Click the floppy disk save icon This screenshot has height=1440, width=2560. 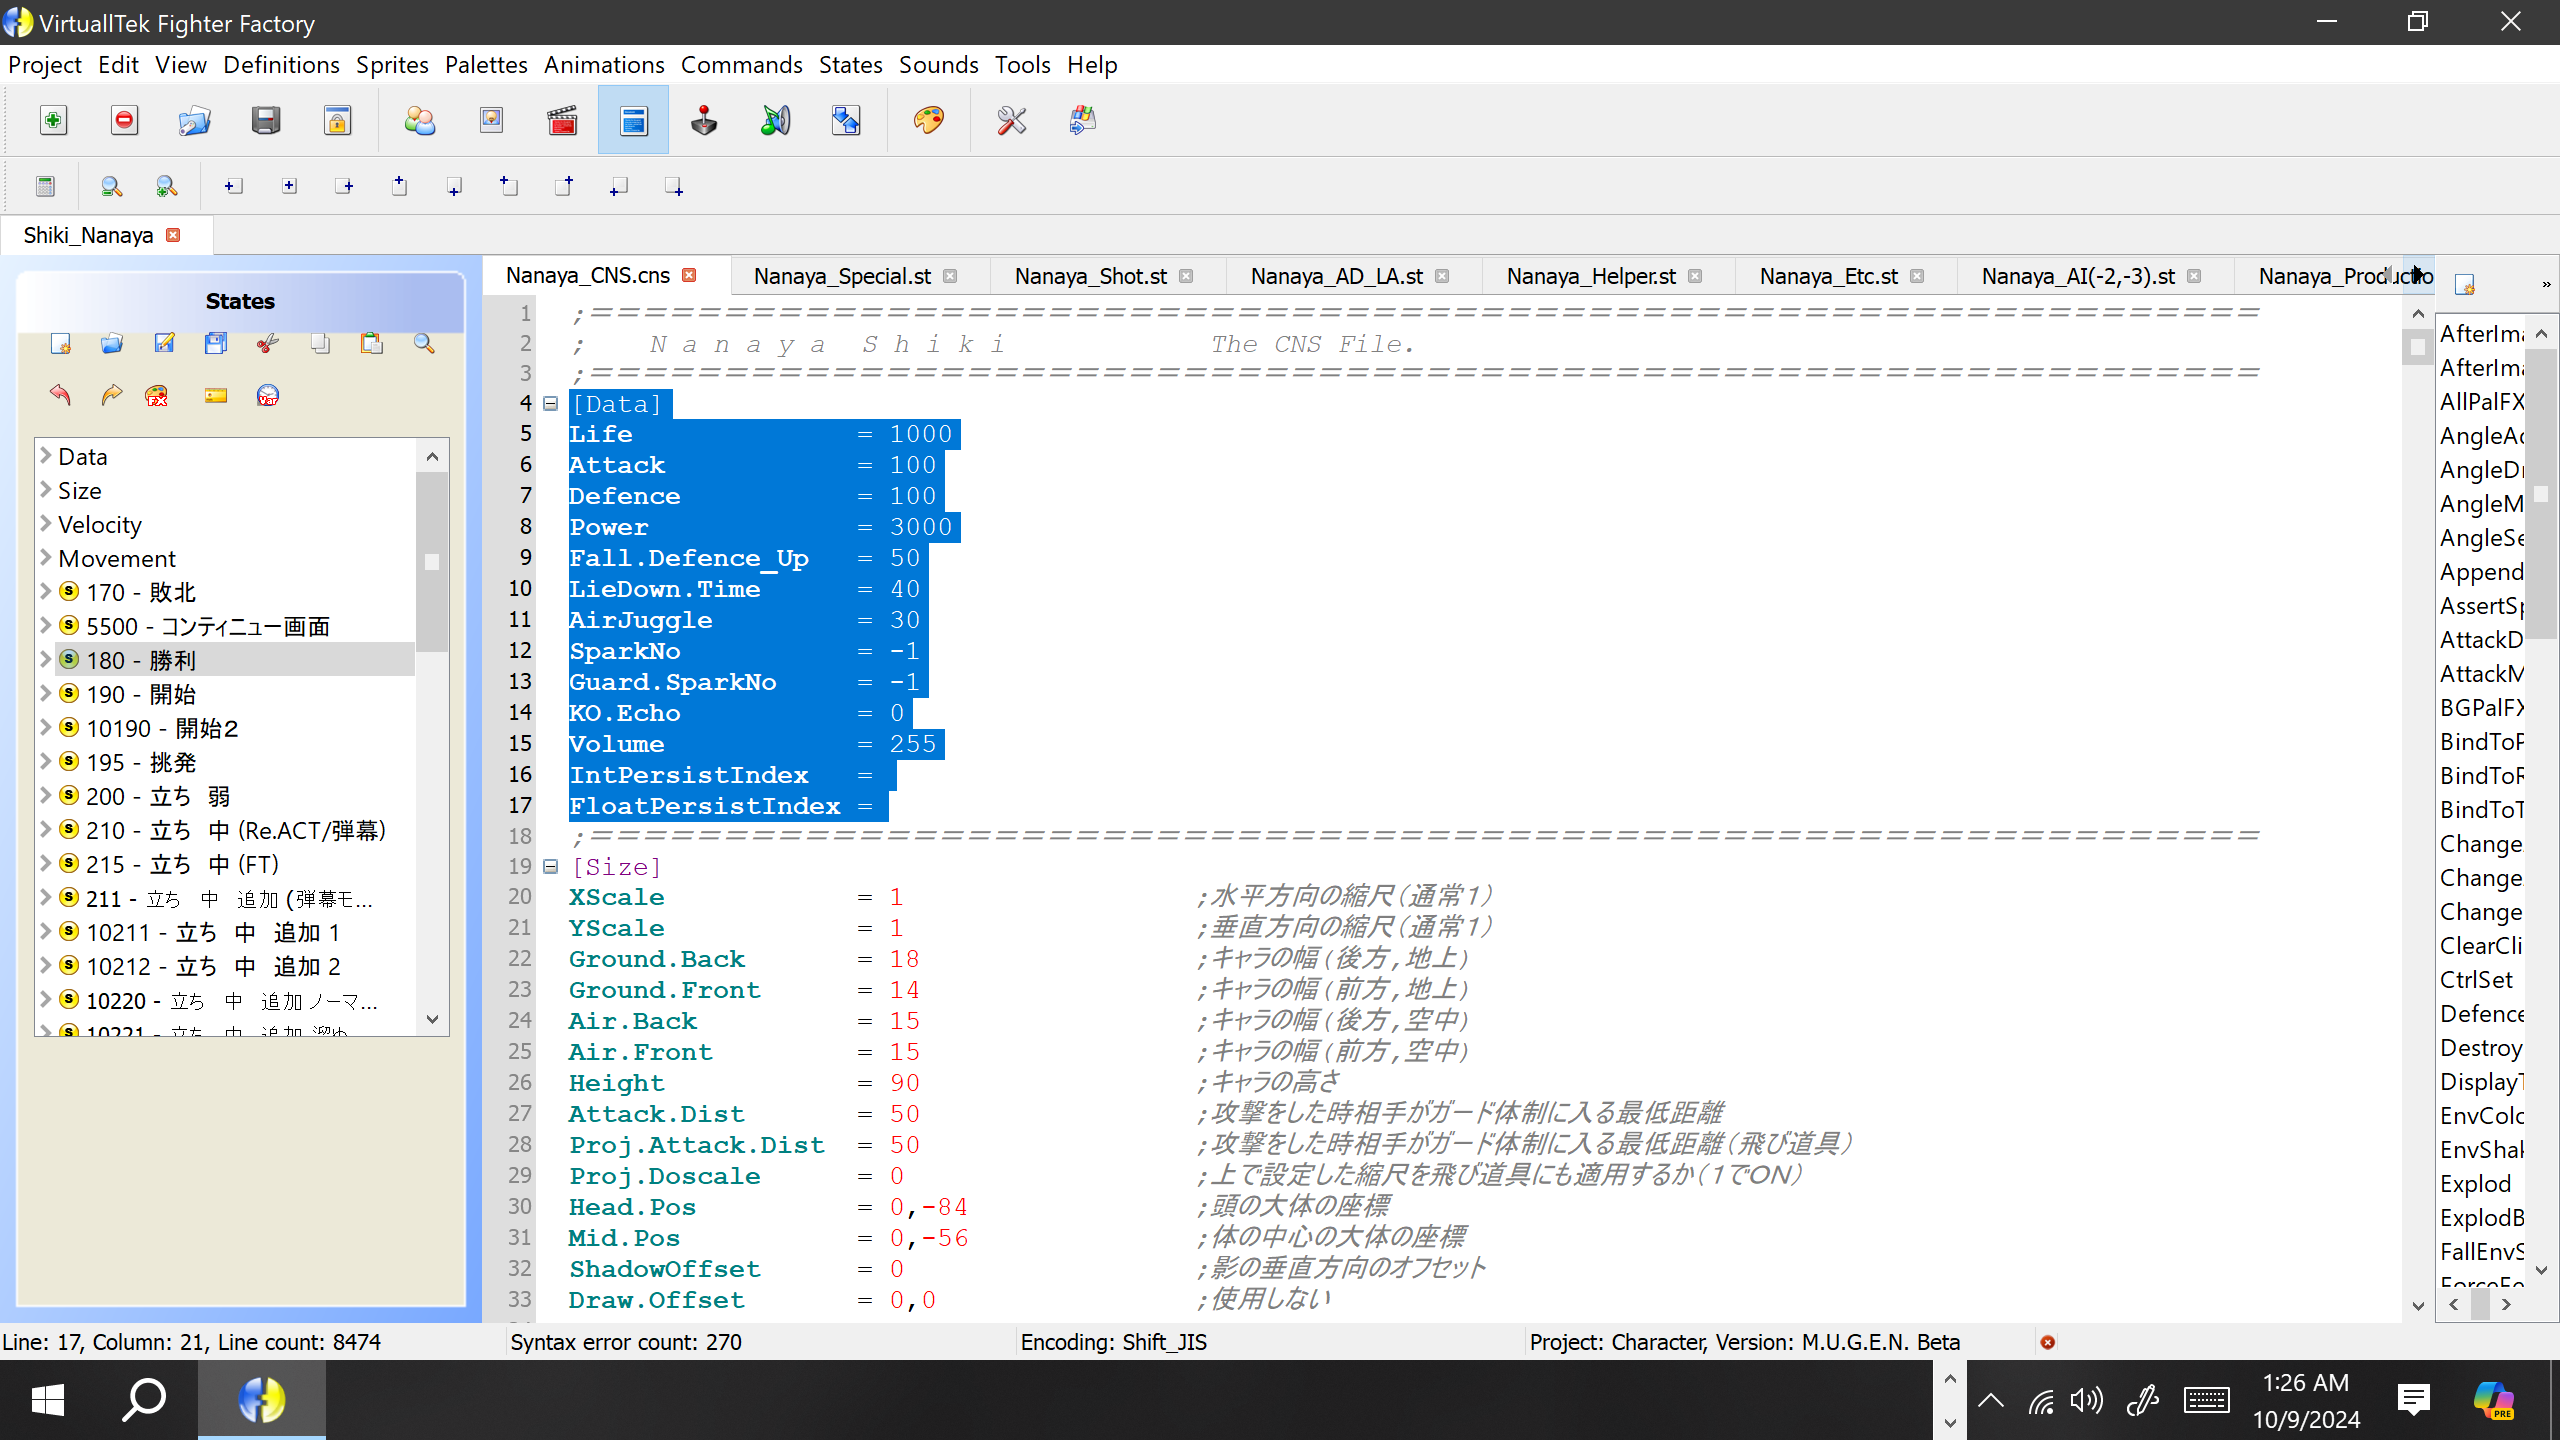(265, 121)
